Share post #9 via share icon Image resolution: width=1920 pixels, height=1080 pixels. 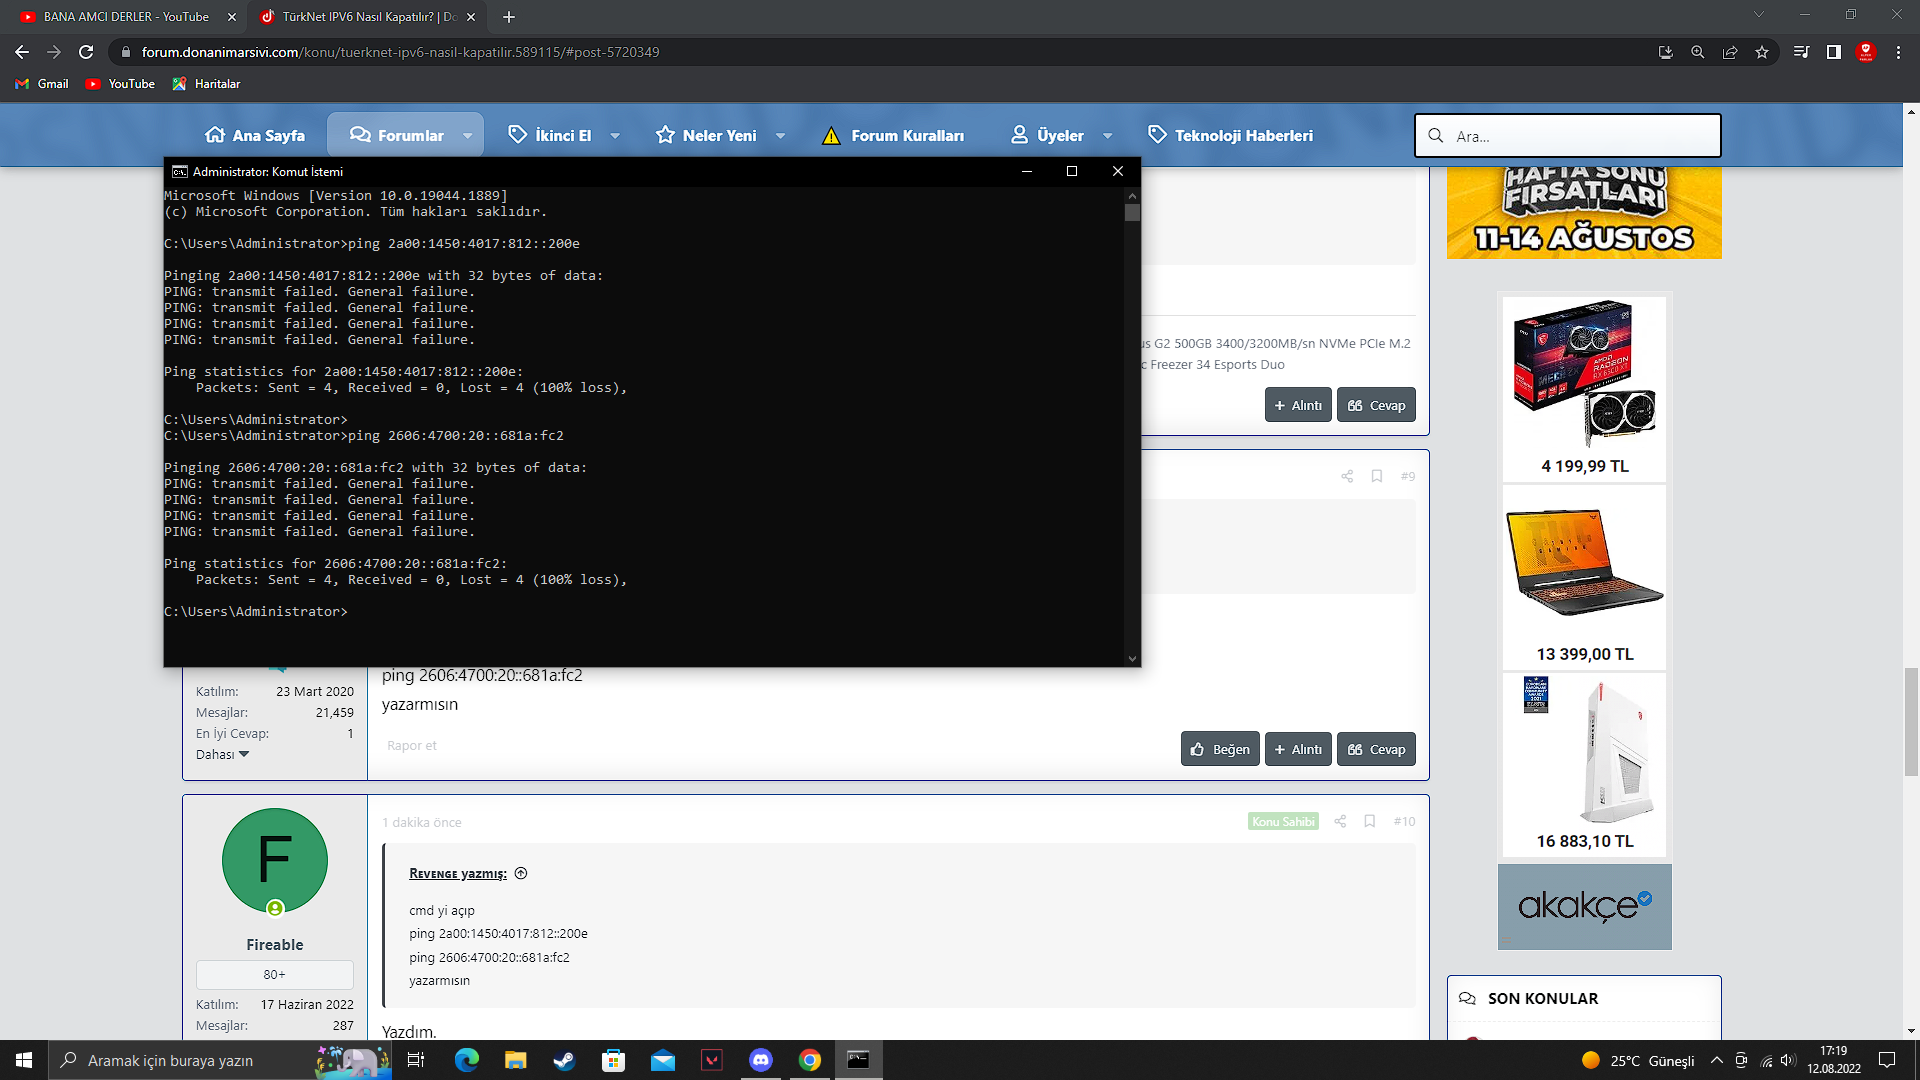pos(1347,476)
